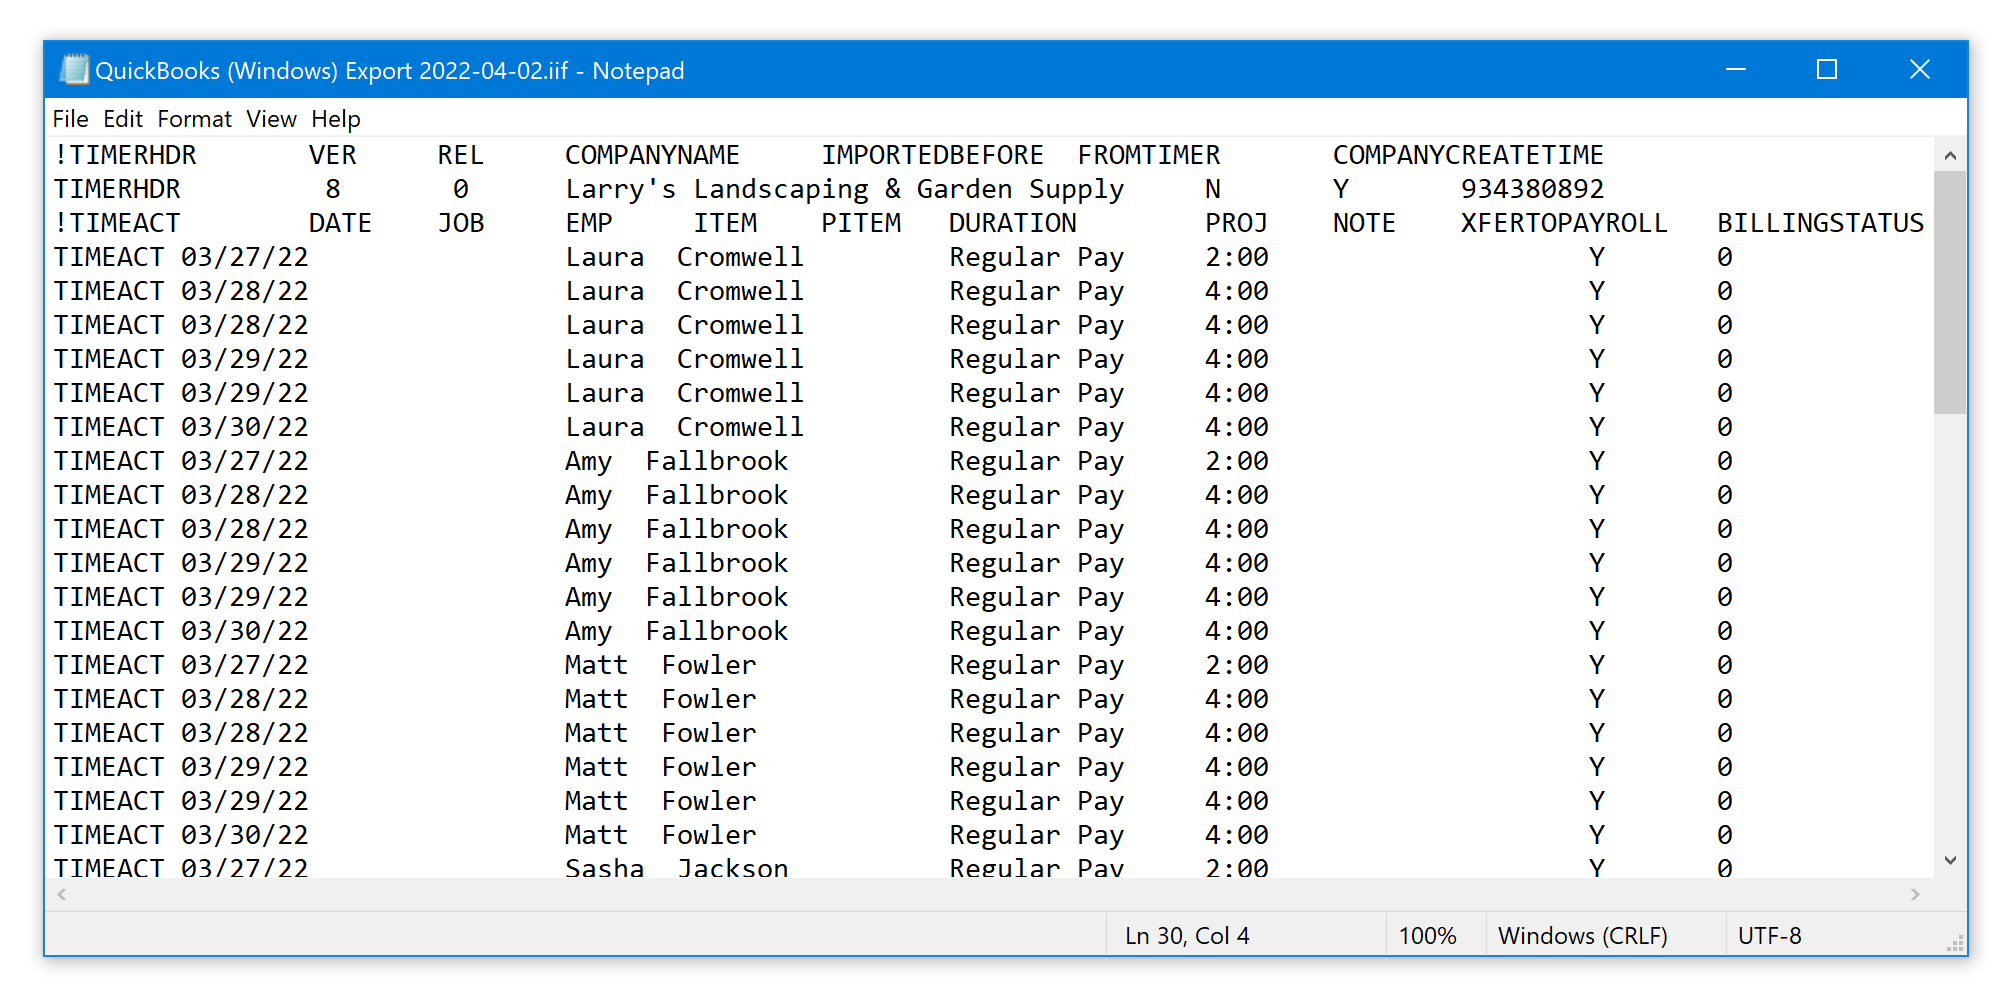This screenshot has height=1008, width=2006.
Task: Close the Notepad window
Action: [x=1919, y=69]
